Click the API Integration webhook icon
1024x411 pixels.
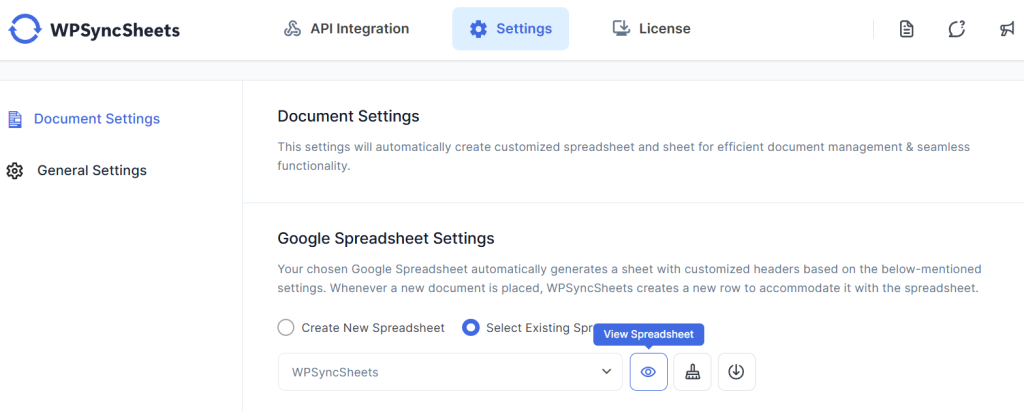click(292, 29)
